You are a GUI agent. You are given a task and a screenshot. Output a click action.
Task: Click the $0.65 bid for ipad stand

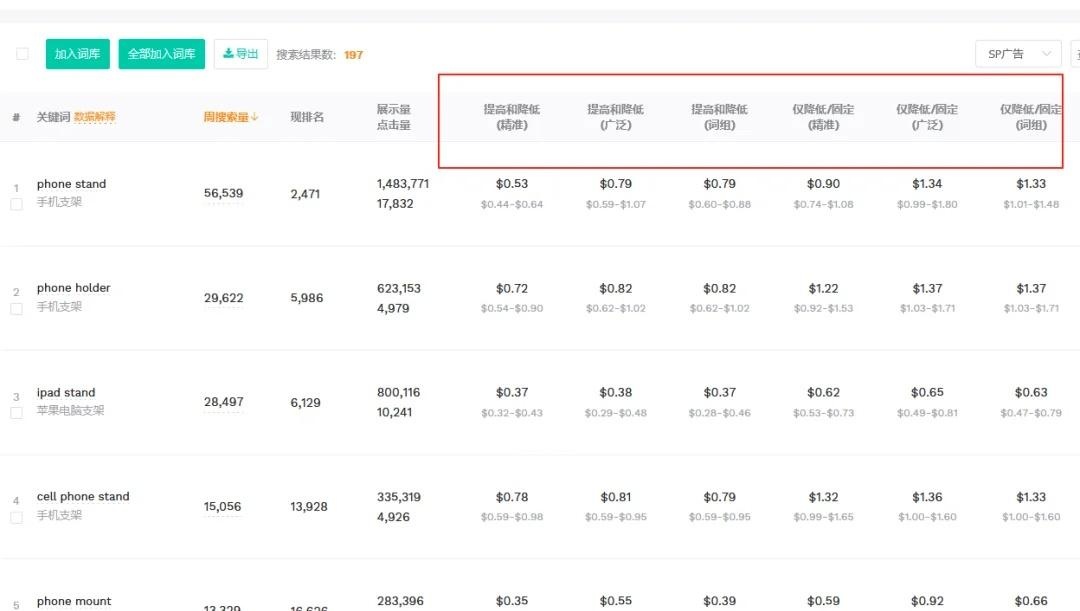pos(927,393)
